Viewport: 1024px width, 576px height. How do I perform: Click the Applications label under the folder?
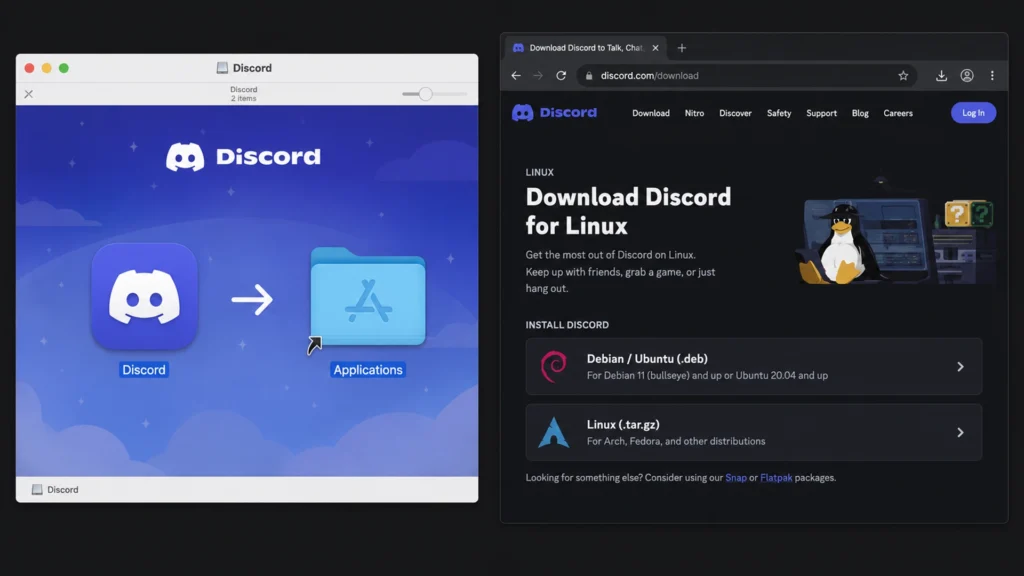368,370
